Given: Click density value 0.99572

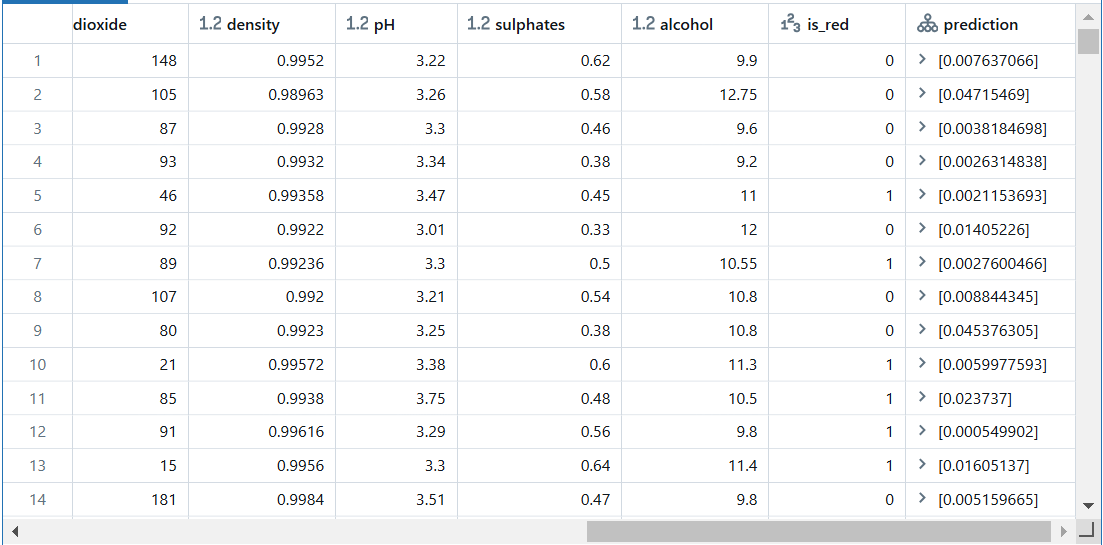Looking at the screenshot, I should pyautogui.click(x=296, y=364).
